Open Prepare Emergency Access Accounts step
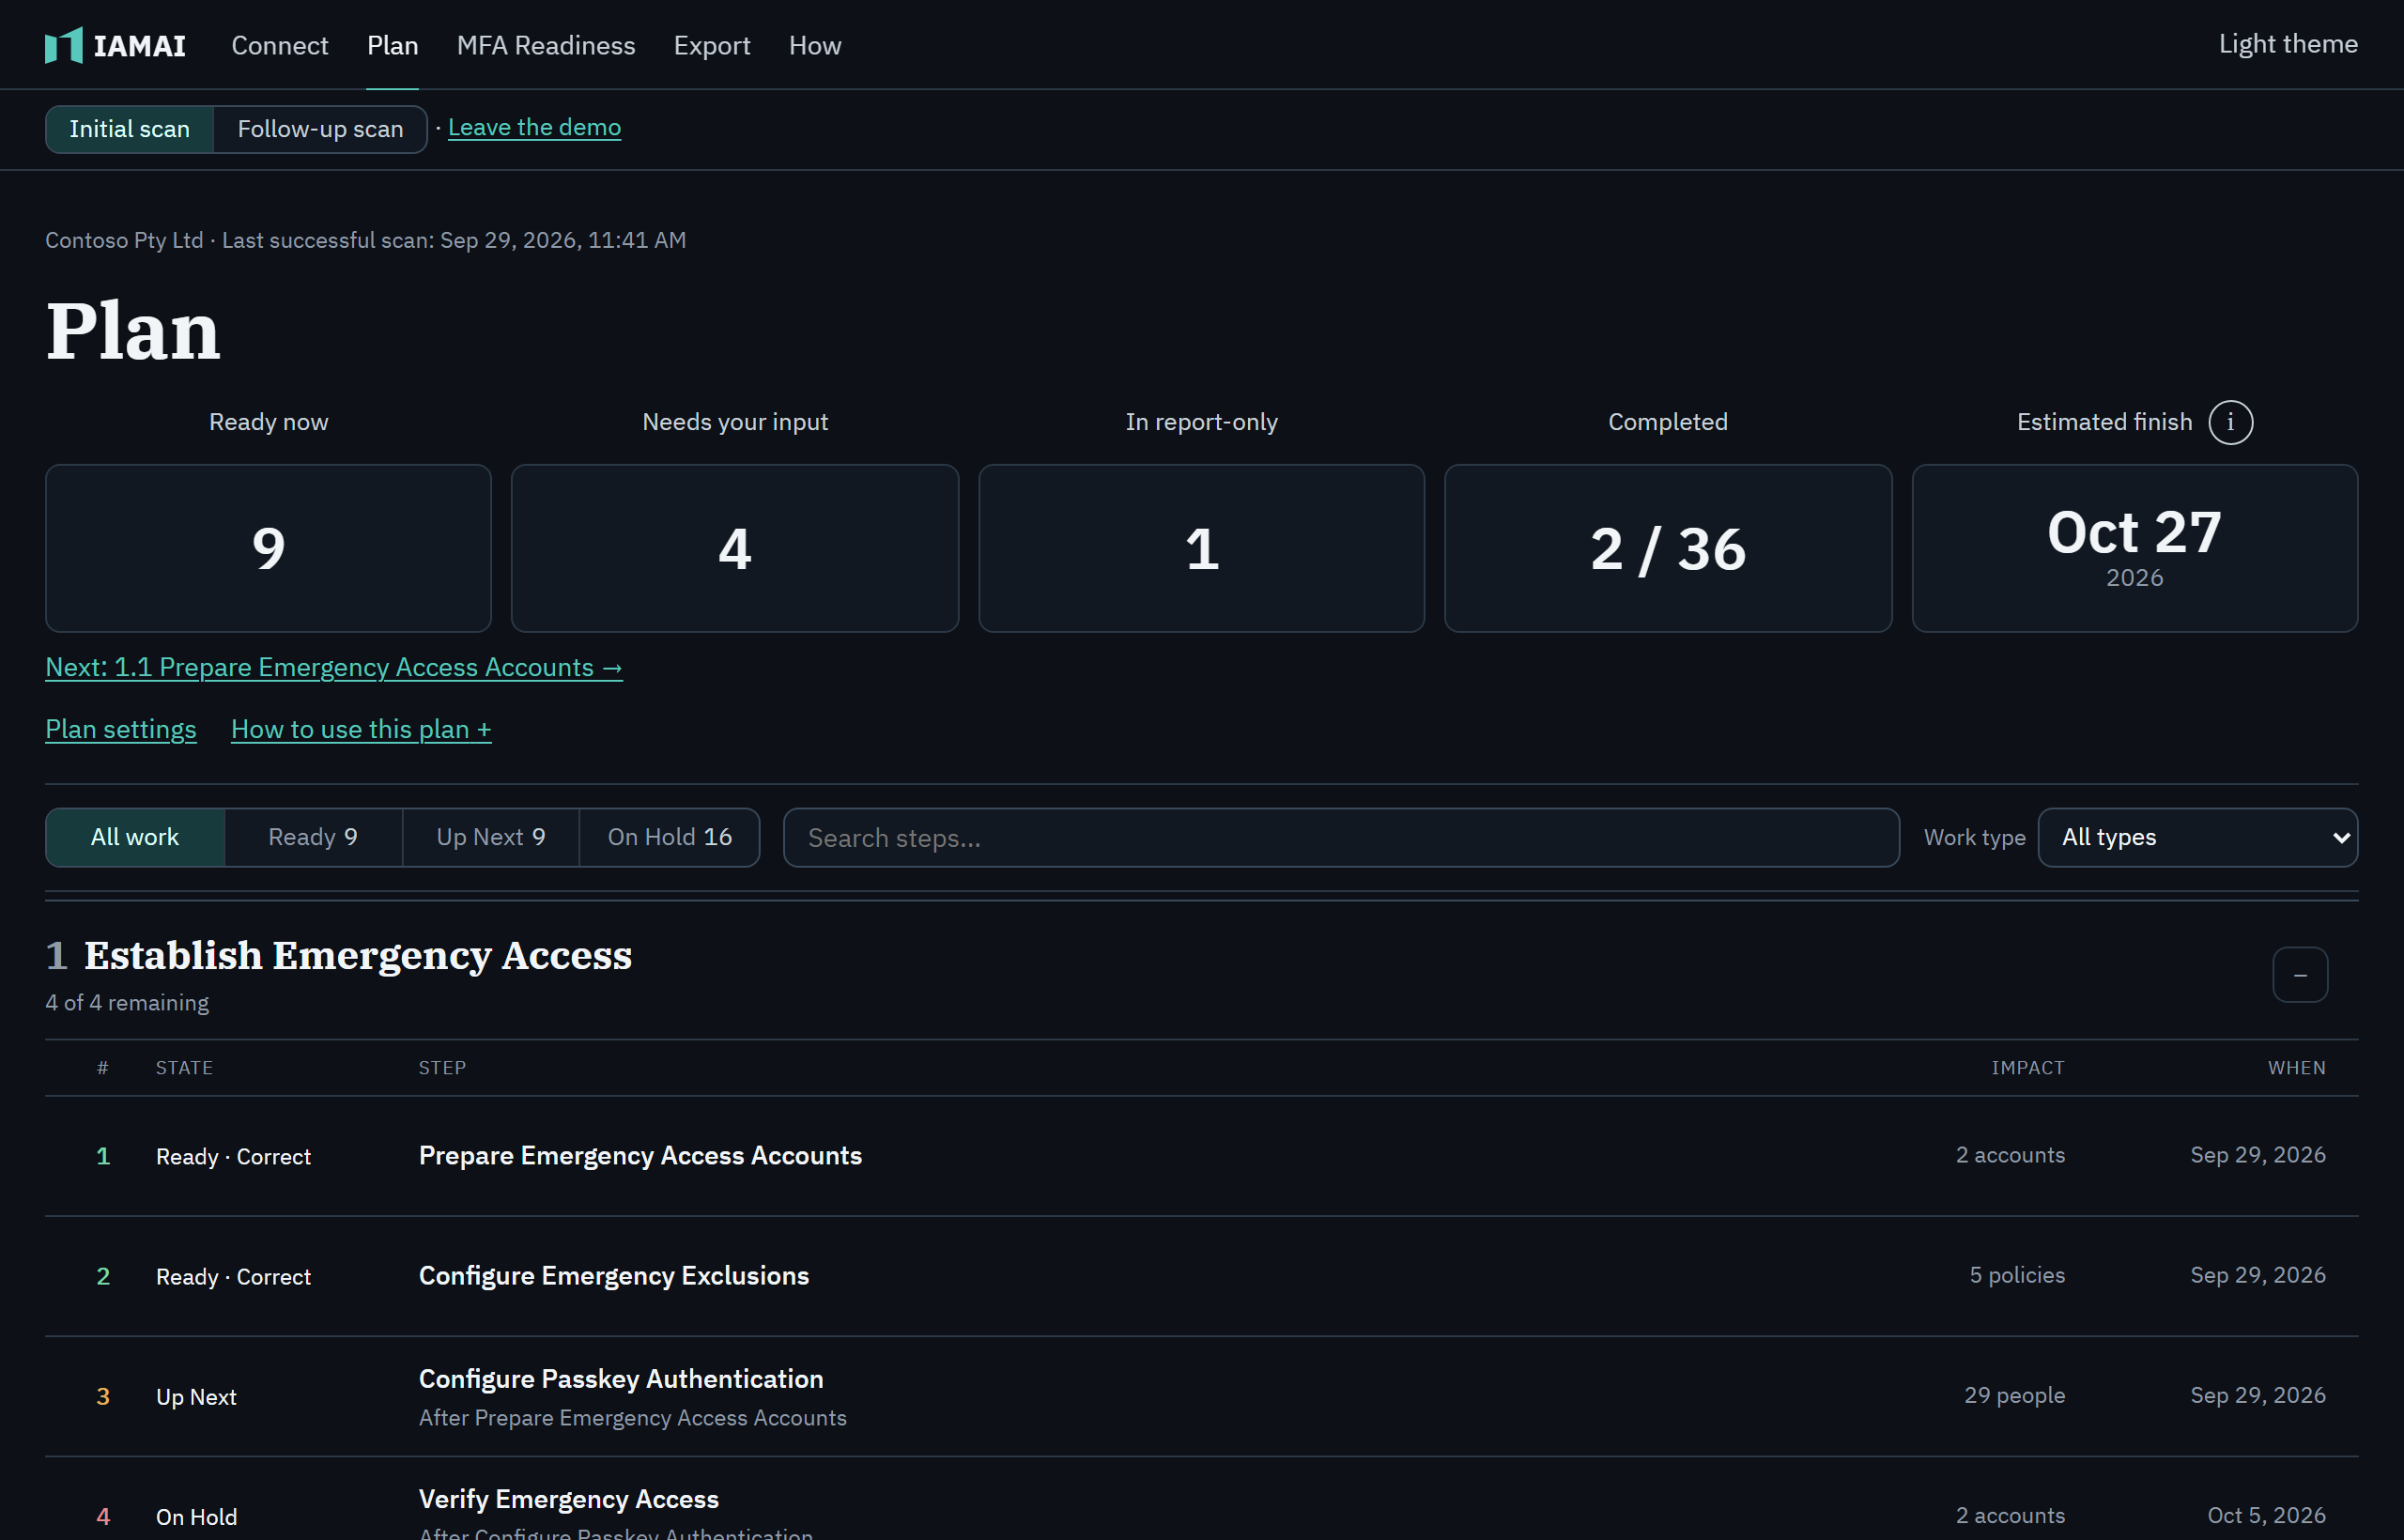 point(640,1155)
